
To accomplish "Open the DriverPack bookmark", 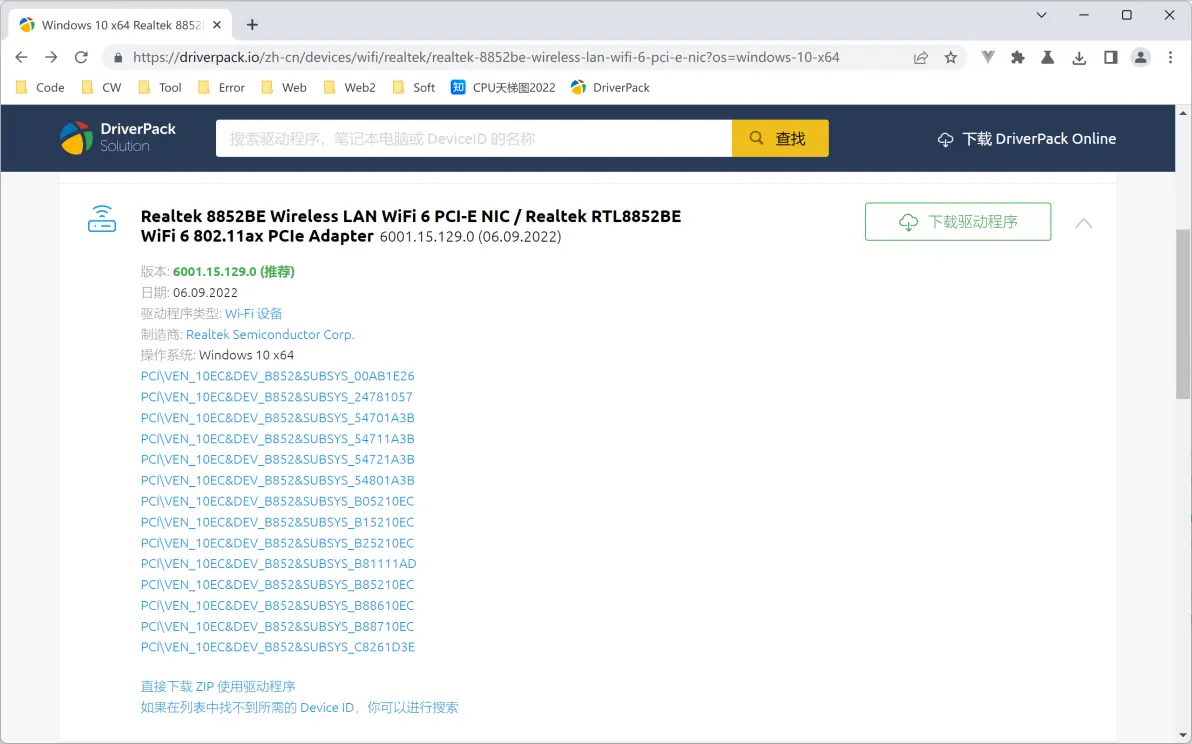I will [x=610, y=87].
